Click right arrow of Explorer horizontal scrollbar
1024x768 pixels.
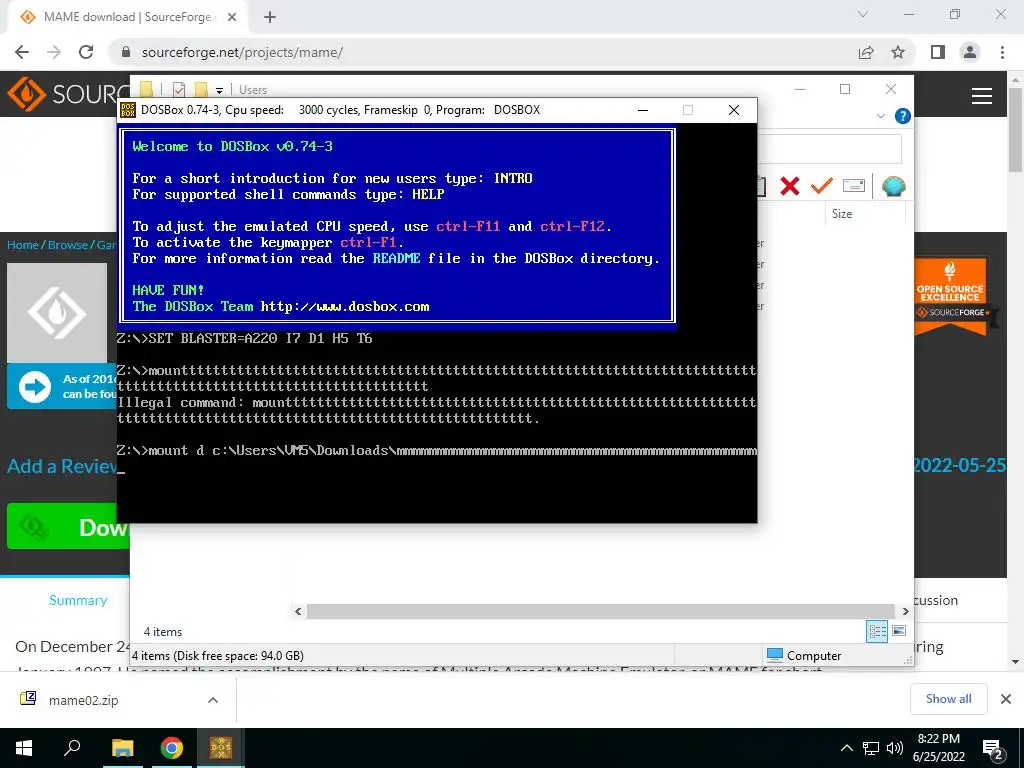click(x=905, y=611)
